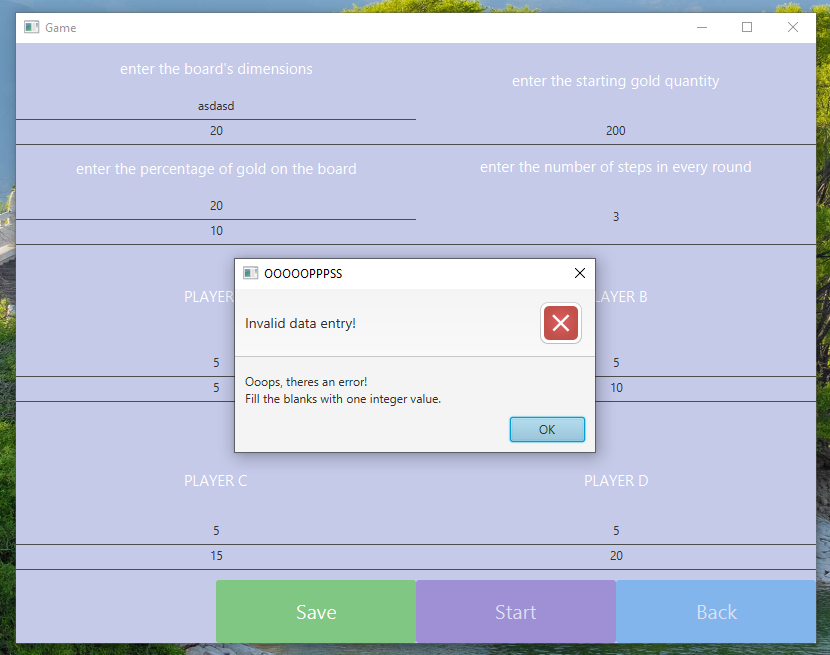The image size is (830, 655).
Task: Click 'enter the percentage of gold on the board' label
Action: tap(216, 169)
